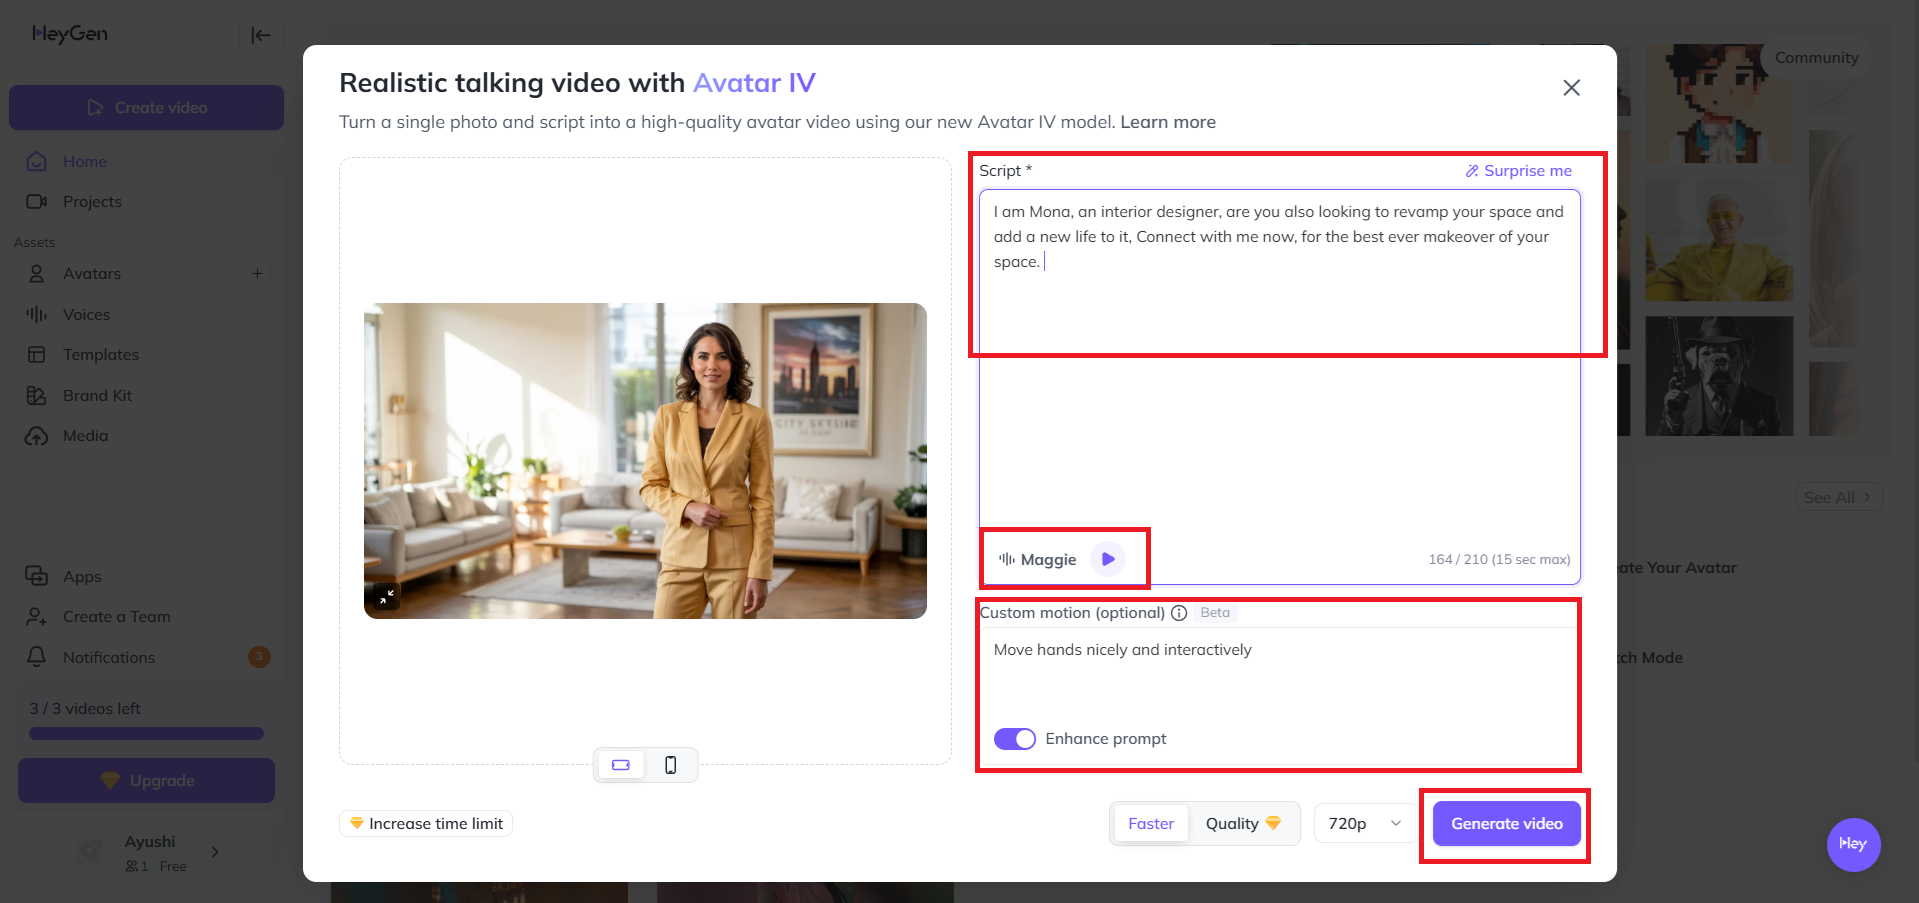Image resolution: width=1919 pixels, height=903 pixels.
Task: Click the HeyGen logo
Action: point(70,34)
